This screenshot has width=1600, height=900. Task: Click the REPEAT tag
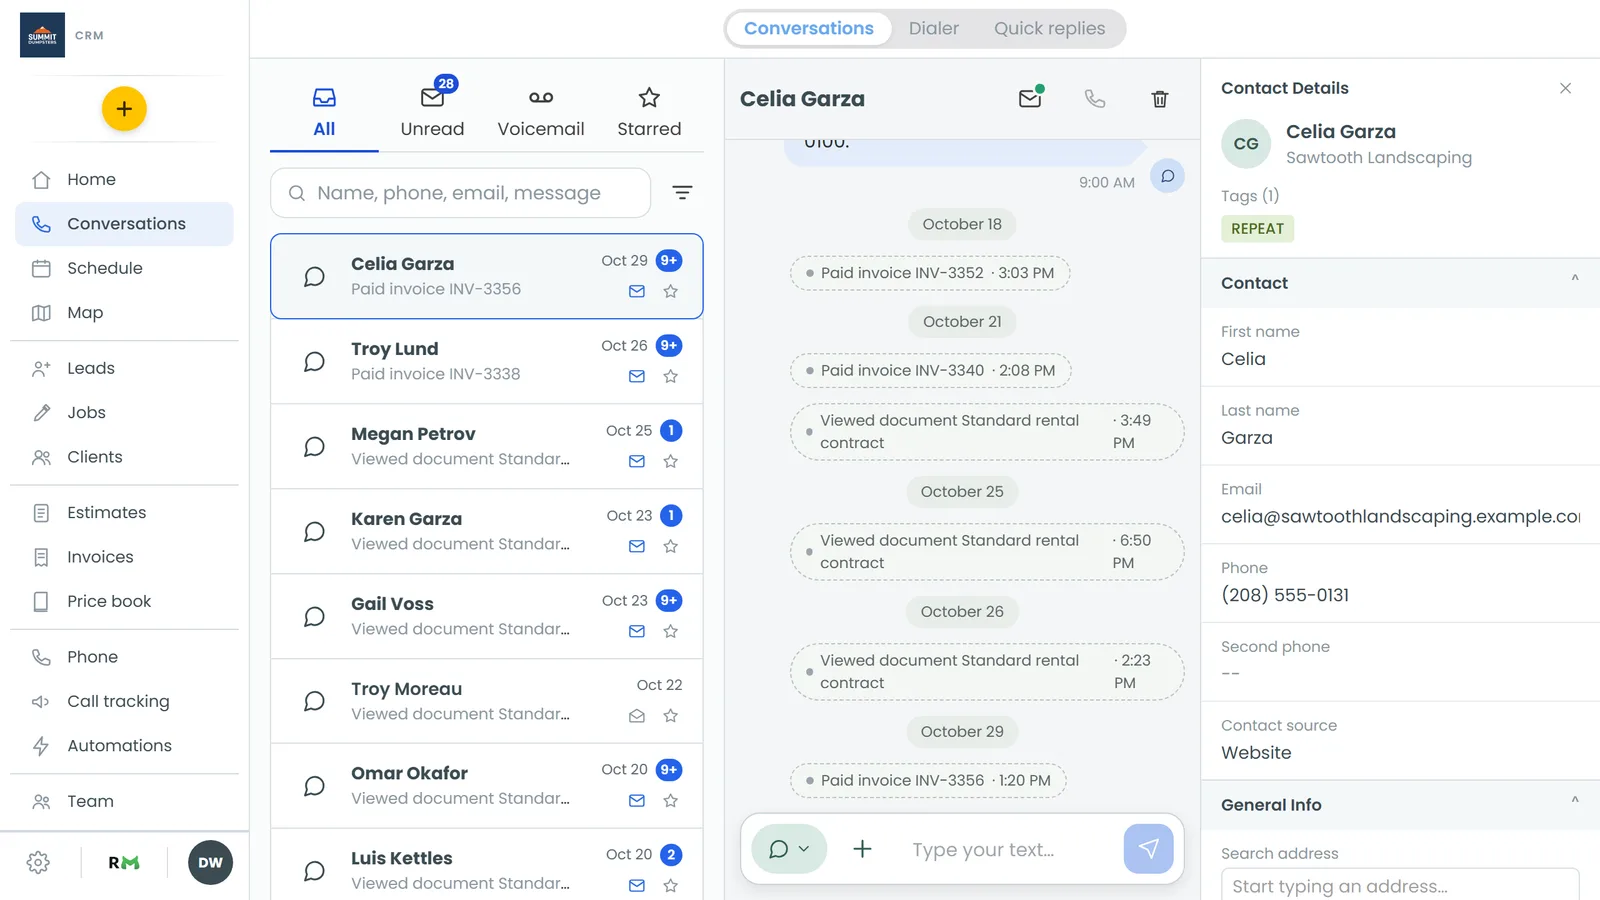[x=1258, y=228]
